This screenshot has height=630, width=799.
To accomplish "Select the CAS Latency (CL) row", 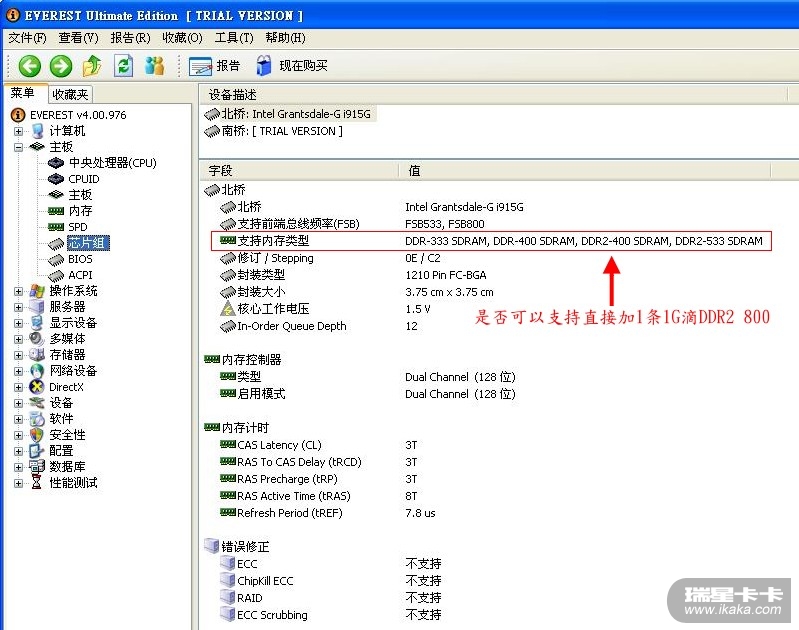I will (x=319, y=445).
